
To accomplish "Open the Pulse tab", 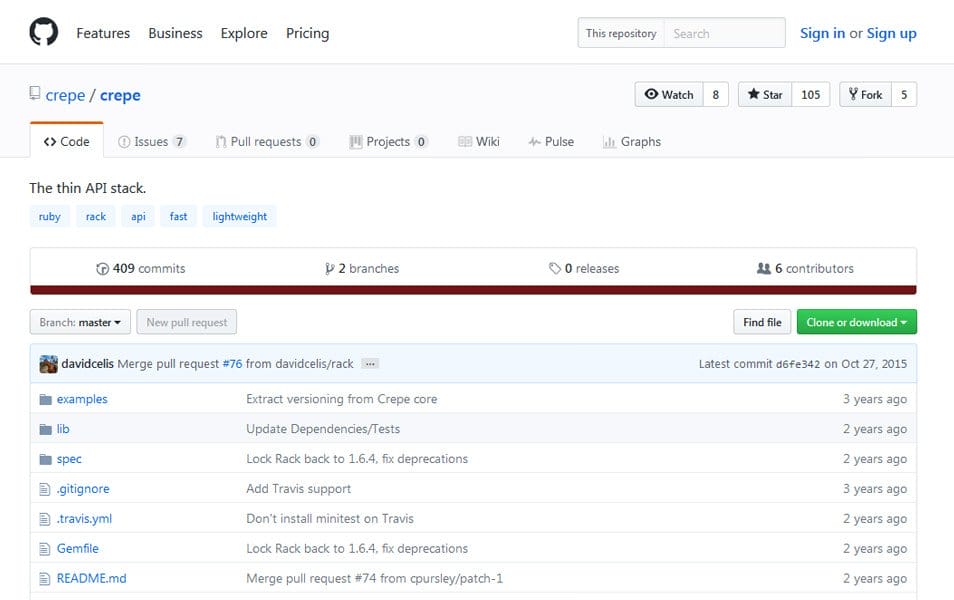I will coord(551,141).
